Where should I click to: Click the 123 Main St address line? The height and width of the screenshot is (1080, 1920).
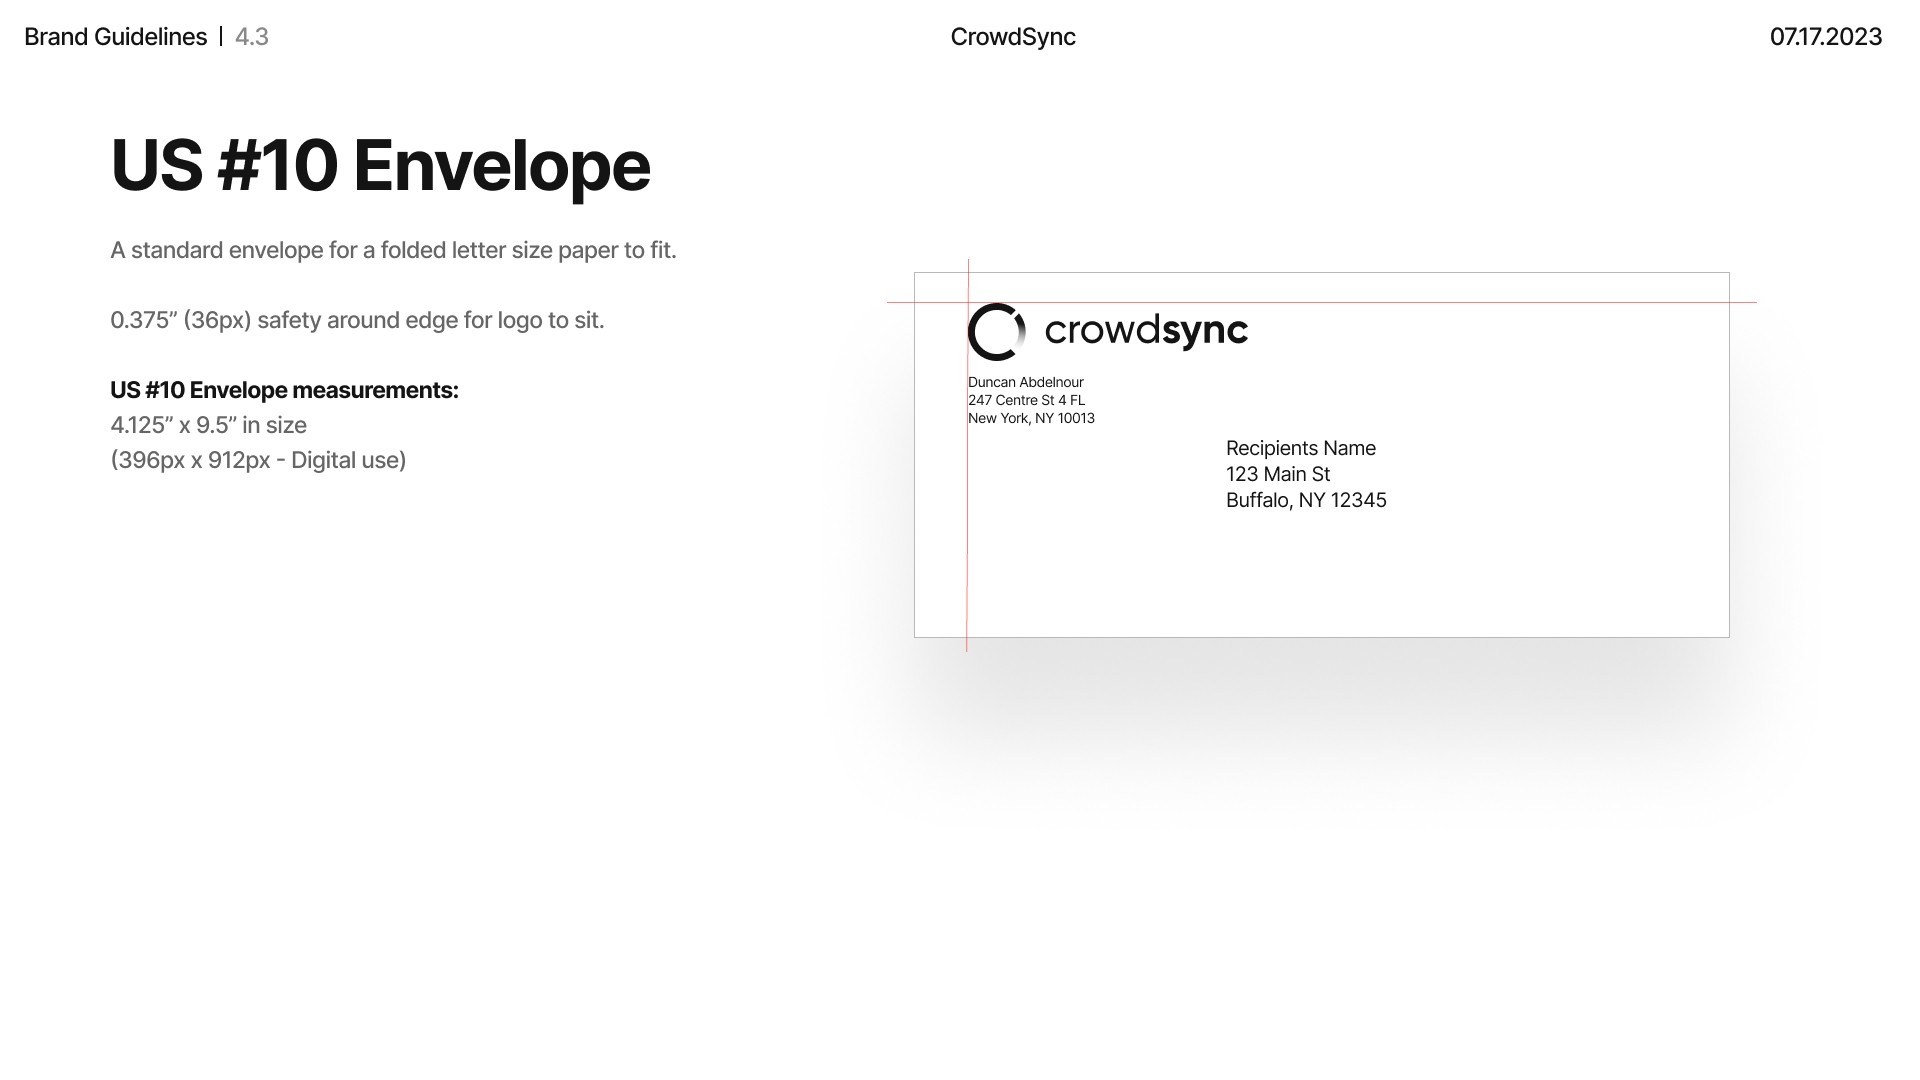click(1277, 474)
